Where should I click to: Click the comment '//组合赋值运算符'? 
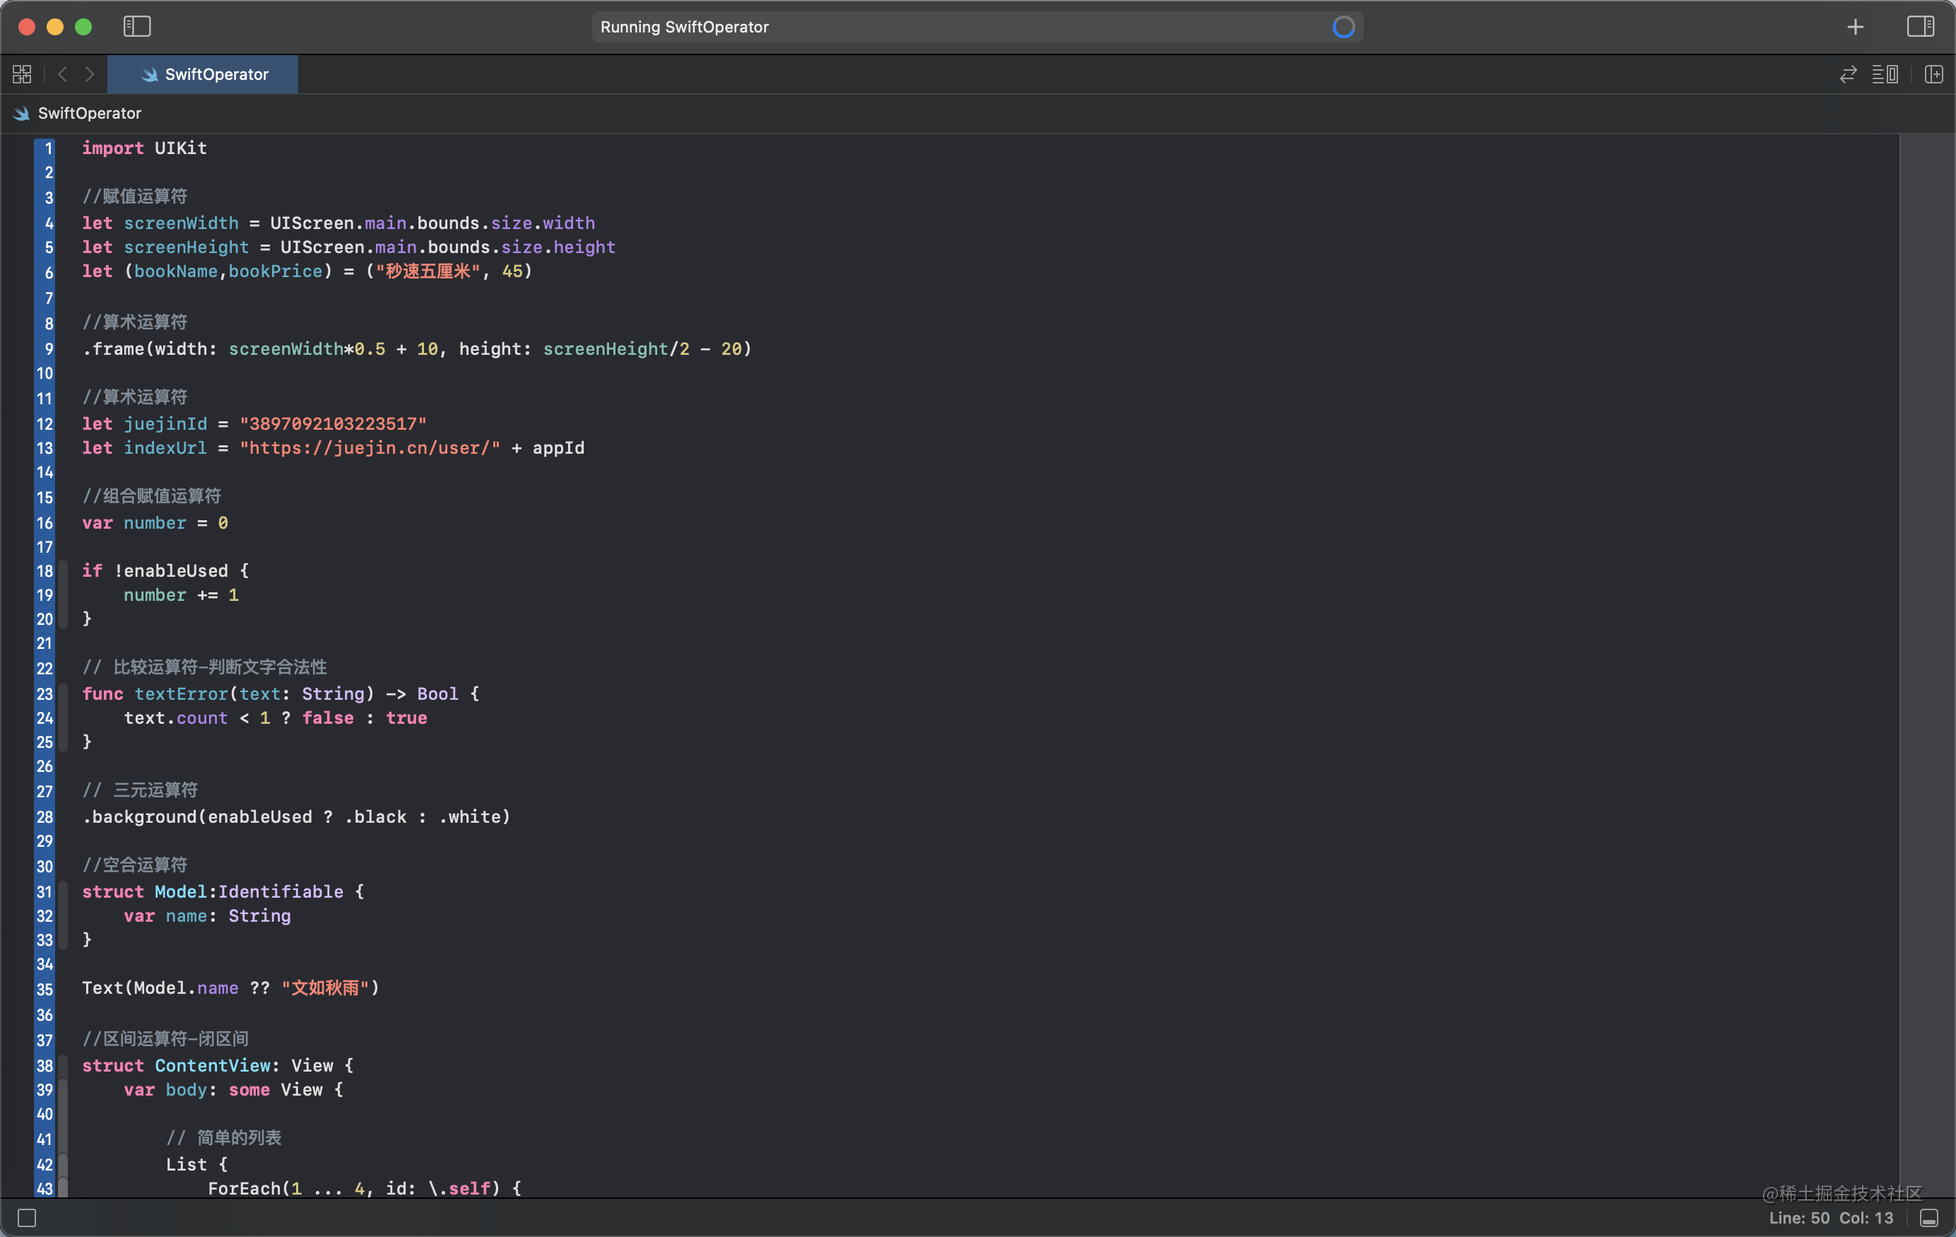click(152, 496)
